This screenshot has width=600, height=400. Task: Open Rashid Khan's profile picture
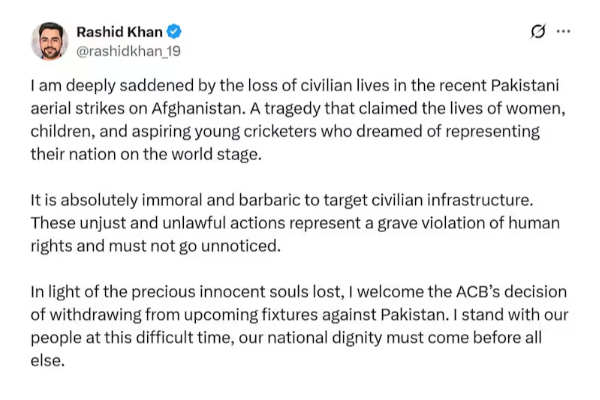click(48, 40)
